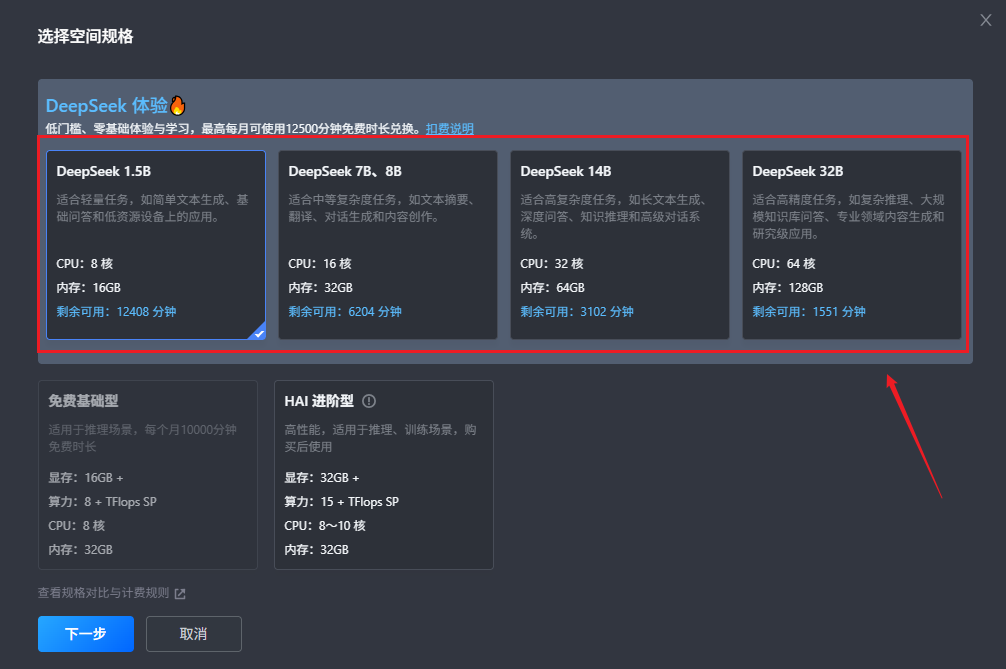Click 剩余可用：12408 分钟 text
Image resolution: width=1006 pixels, height=669 pixels.
pyautogui.click(x=116, y=312)
